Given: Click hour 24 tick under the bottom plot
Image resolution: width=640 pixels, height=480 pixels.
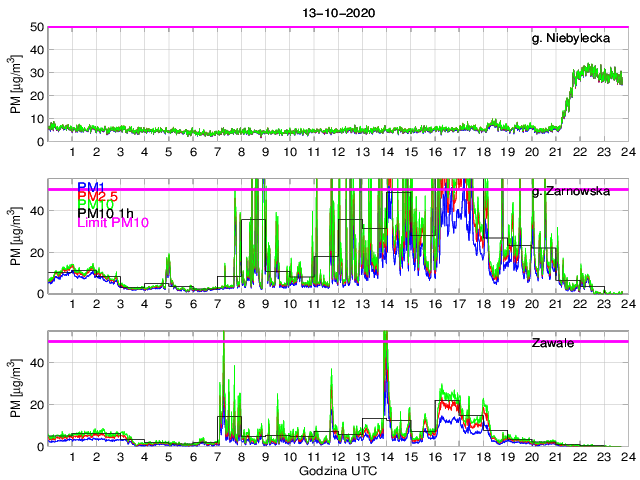Looking at the screenshot, I should click(627, 457).
